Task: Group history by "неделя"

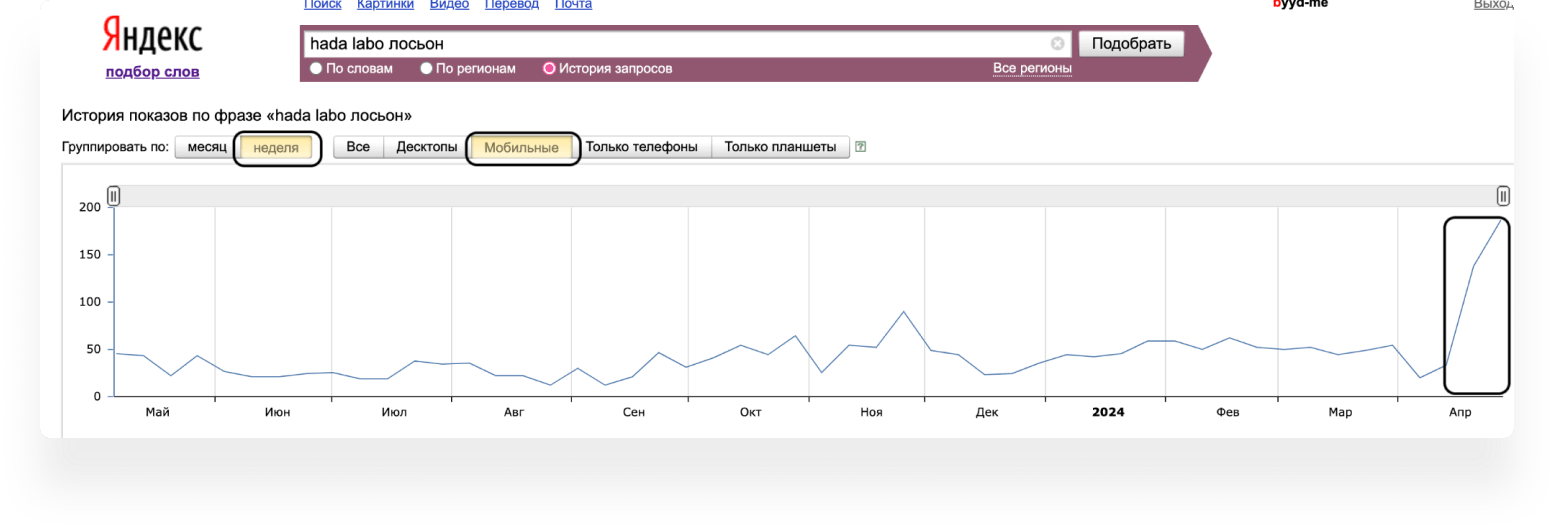Action: tap(276, 148)
